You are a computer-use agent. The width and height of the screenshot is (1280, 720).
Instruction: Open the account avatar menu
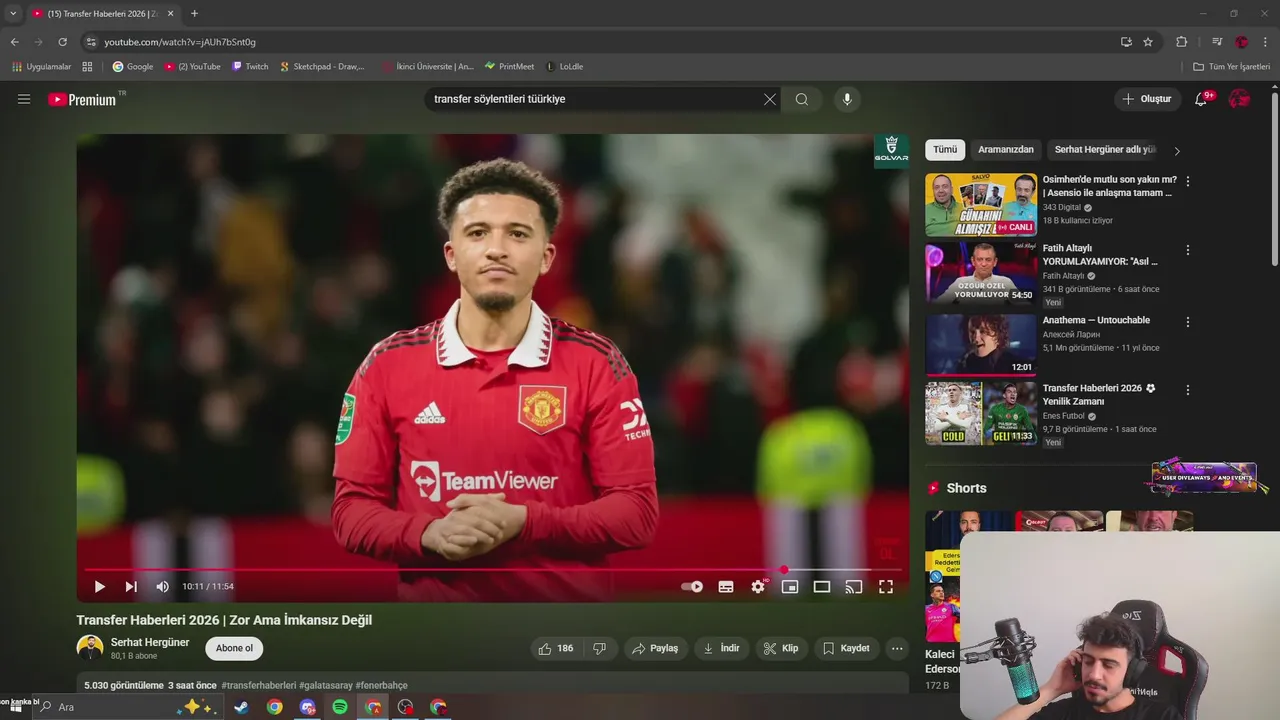(x=1240, y=99)
